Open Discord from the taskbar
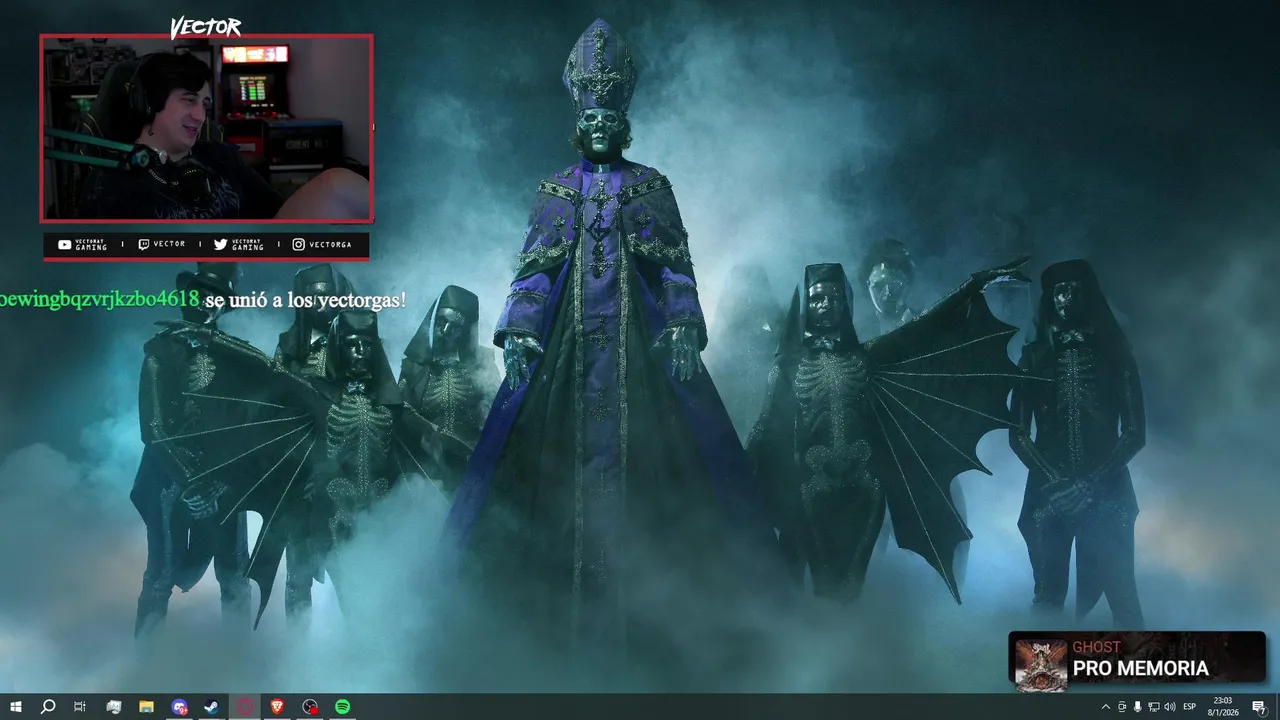Viewport: 1280px width, 720px height. [x=179, y=707]
